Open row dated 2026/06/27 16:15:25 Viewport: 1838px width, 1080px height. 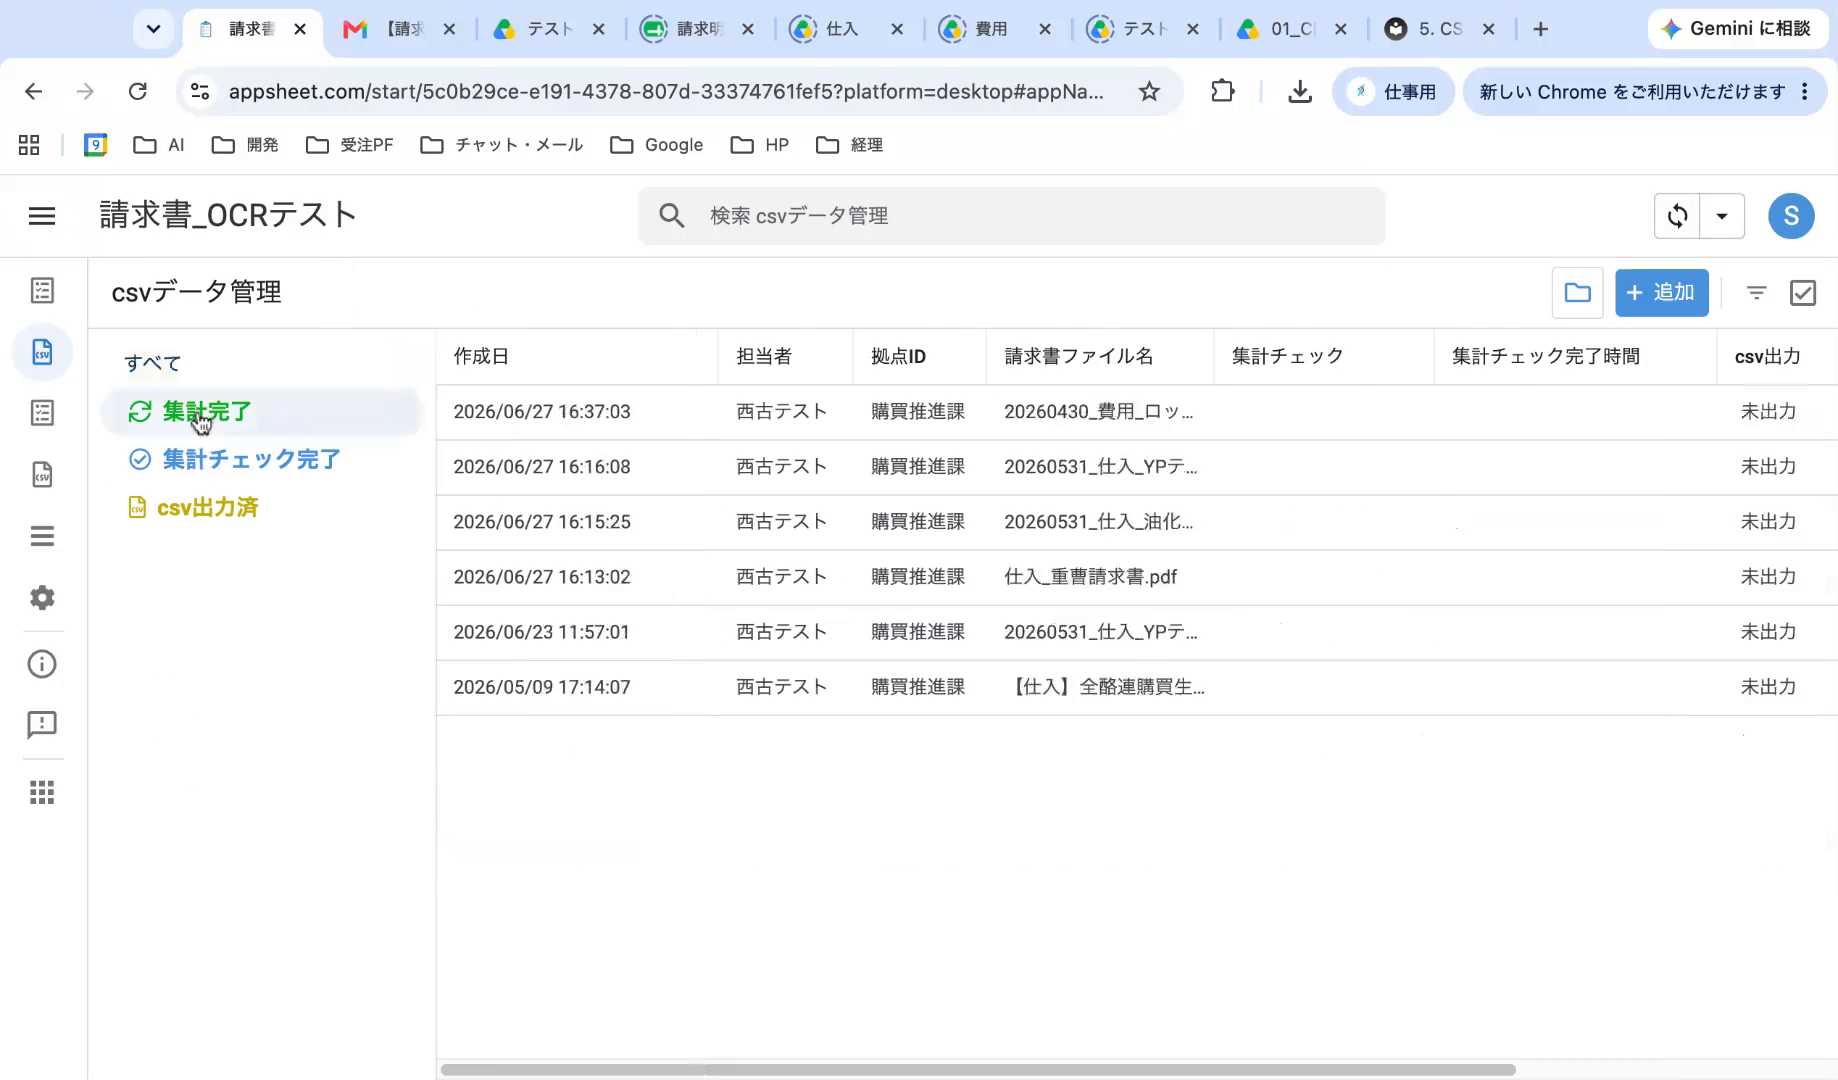1137,522
